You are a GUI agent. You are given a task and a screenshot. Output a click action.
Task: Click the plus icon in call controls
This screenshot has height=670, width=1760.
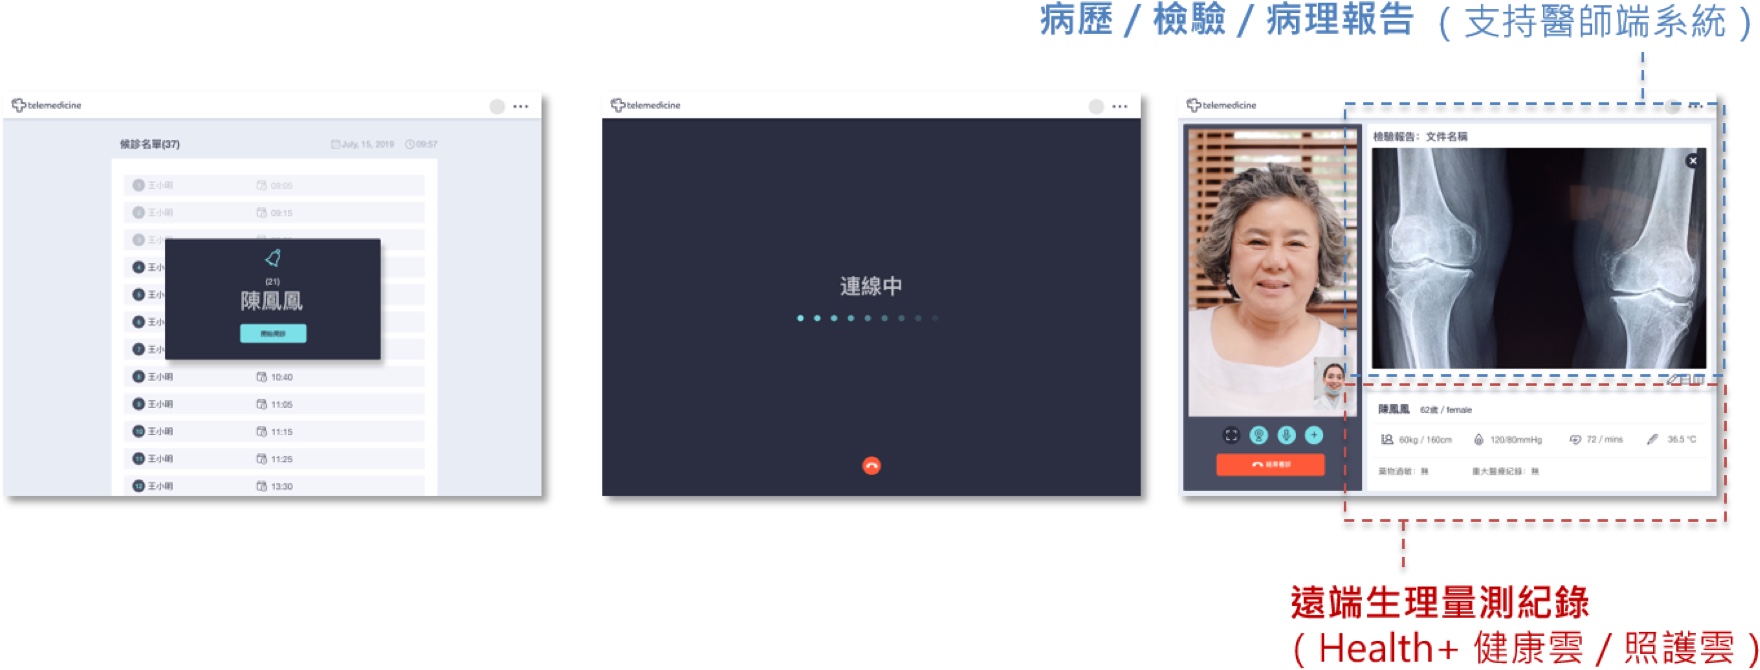point(1314,435)
